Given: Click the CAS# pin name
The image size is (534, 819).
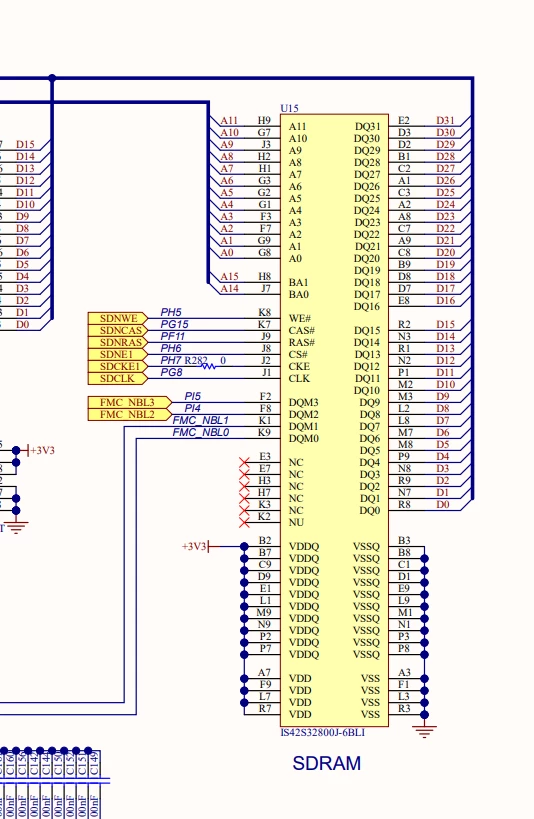Looking at the screenshot, I should (301, 330).
